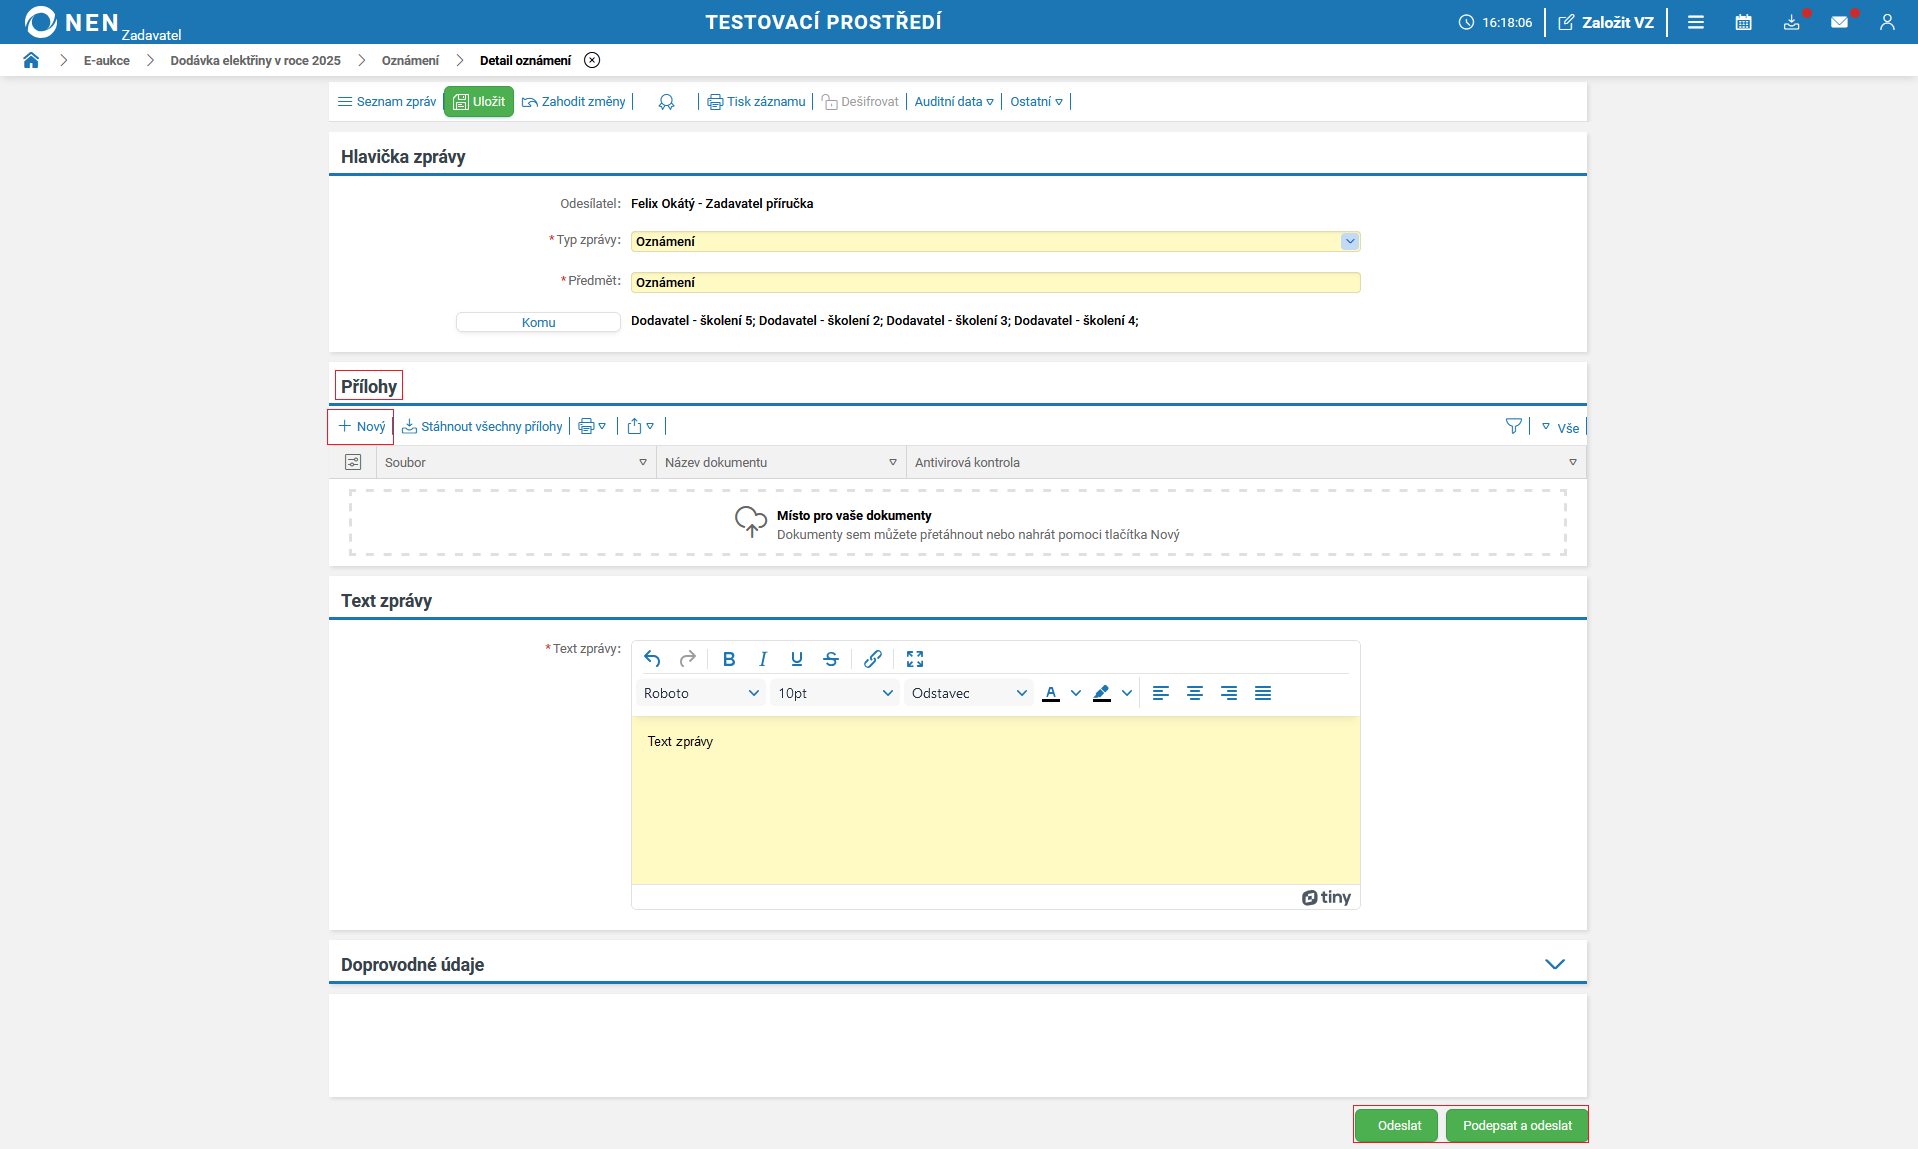The width and height of the screenshot is (1918, 1149).
Task: Expand editor to fullscreen mode
Action: click(x=915, y=659)
